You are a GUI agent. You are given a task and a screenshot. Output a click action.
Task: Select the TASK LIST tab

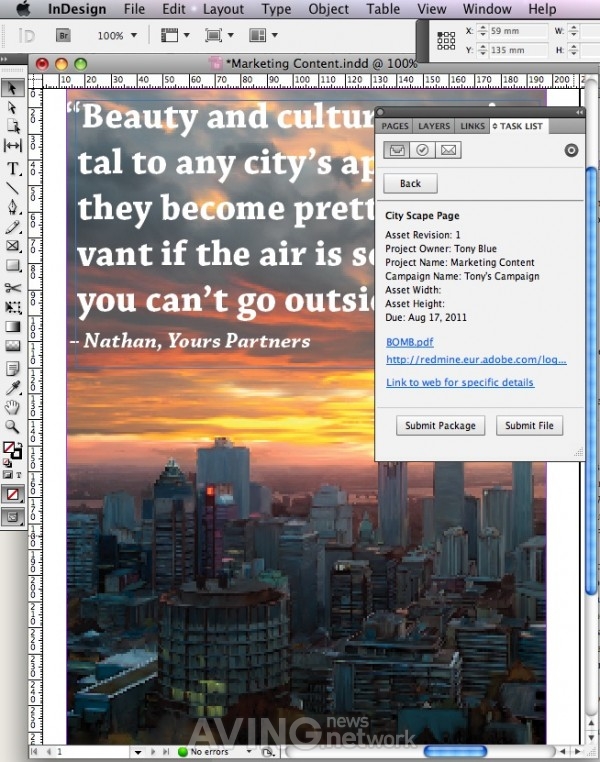pyautogui.click(x=518, y=126)
